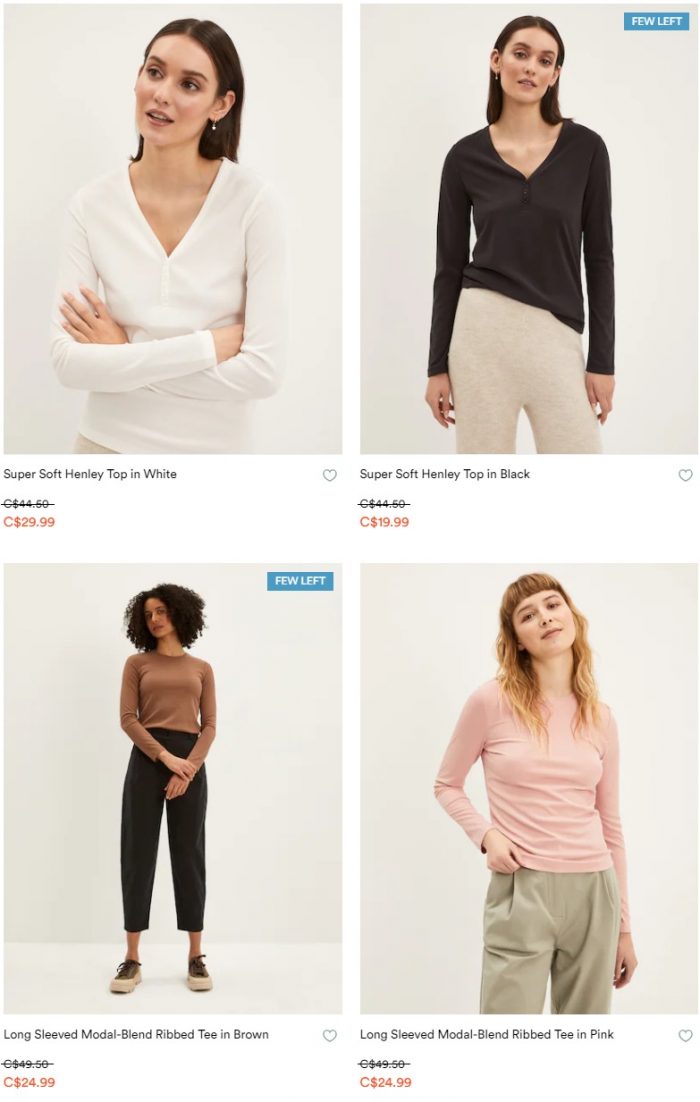700x1102 pixels.
Task: Open Super Soft Henley Top in White link
Action: (90, 474)
